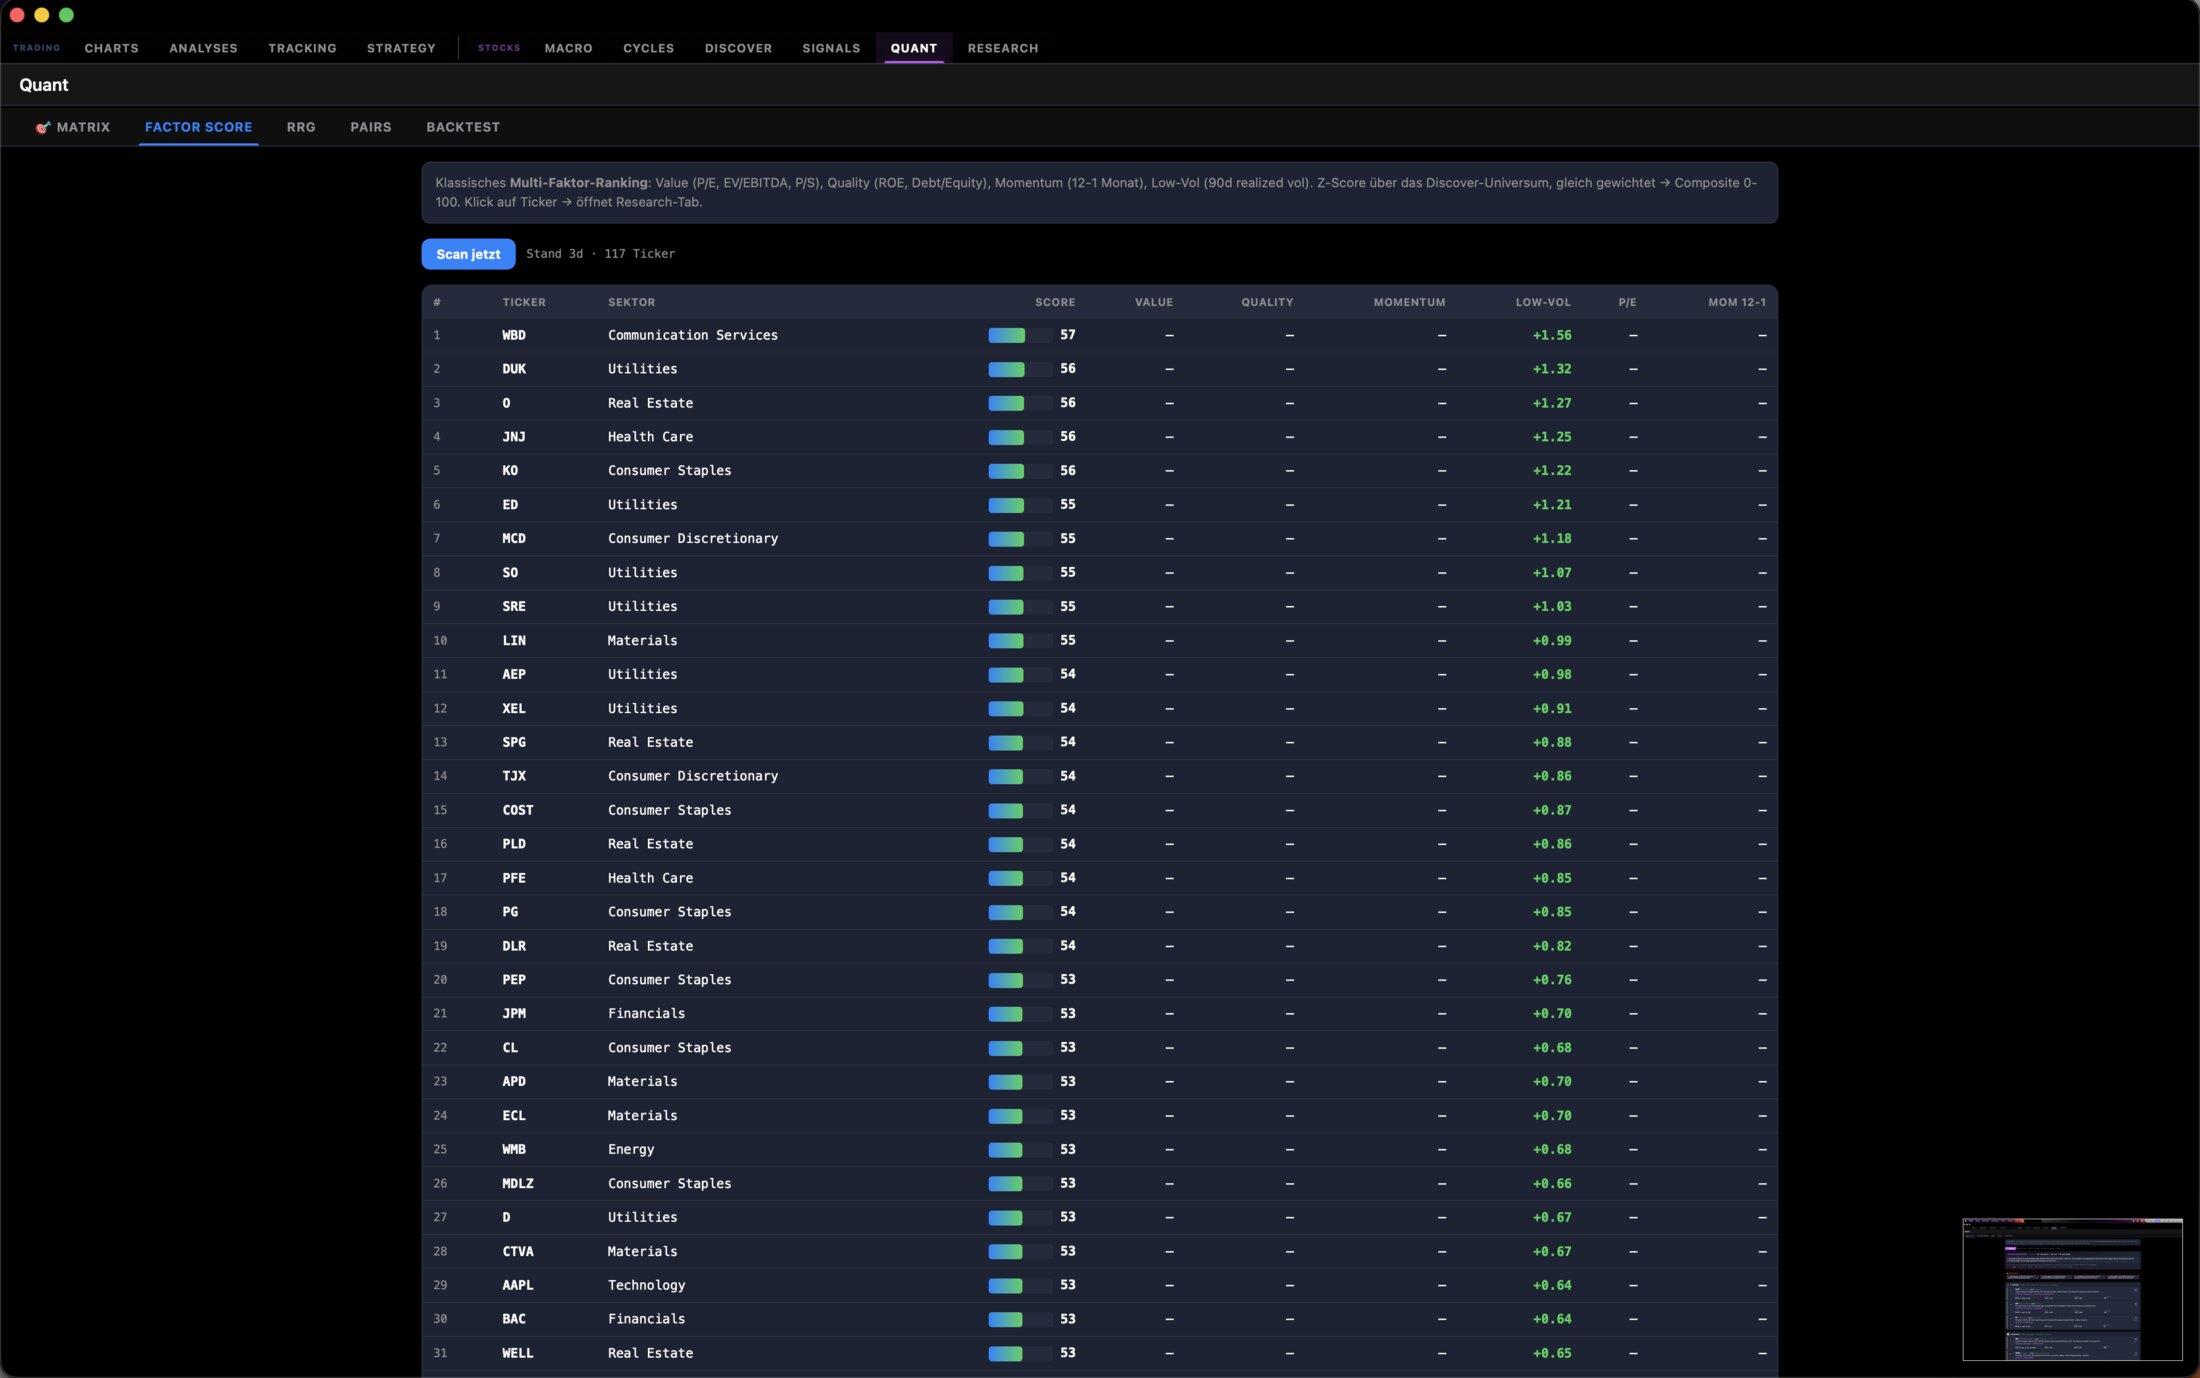The height and width of the screenshot is (1378, 2200).
Task: Open CTVA ticker in Research
Action: (x=518, y=1252)
